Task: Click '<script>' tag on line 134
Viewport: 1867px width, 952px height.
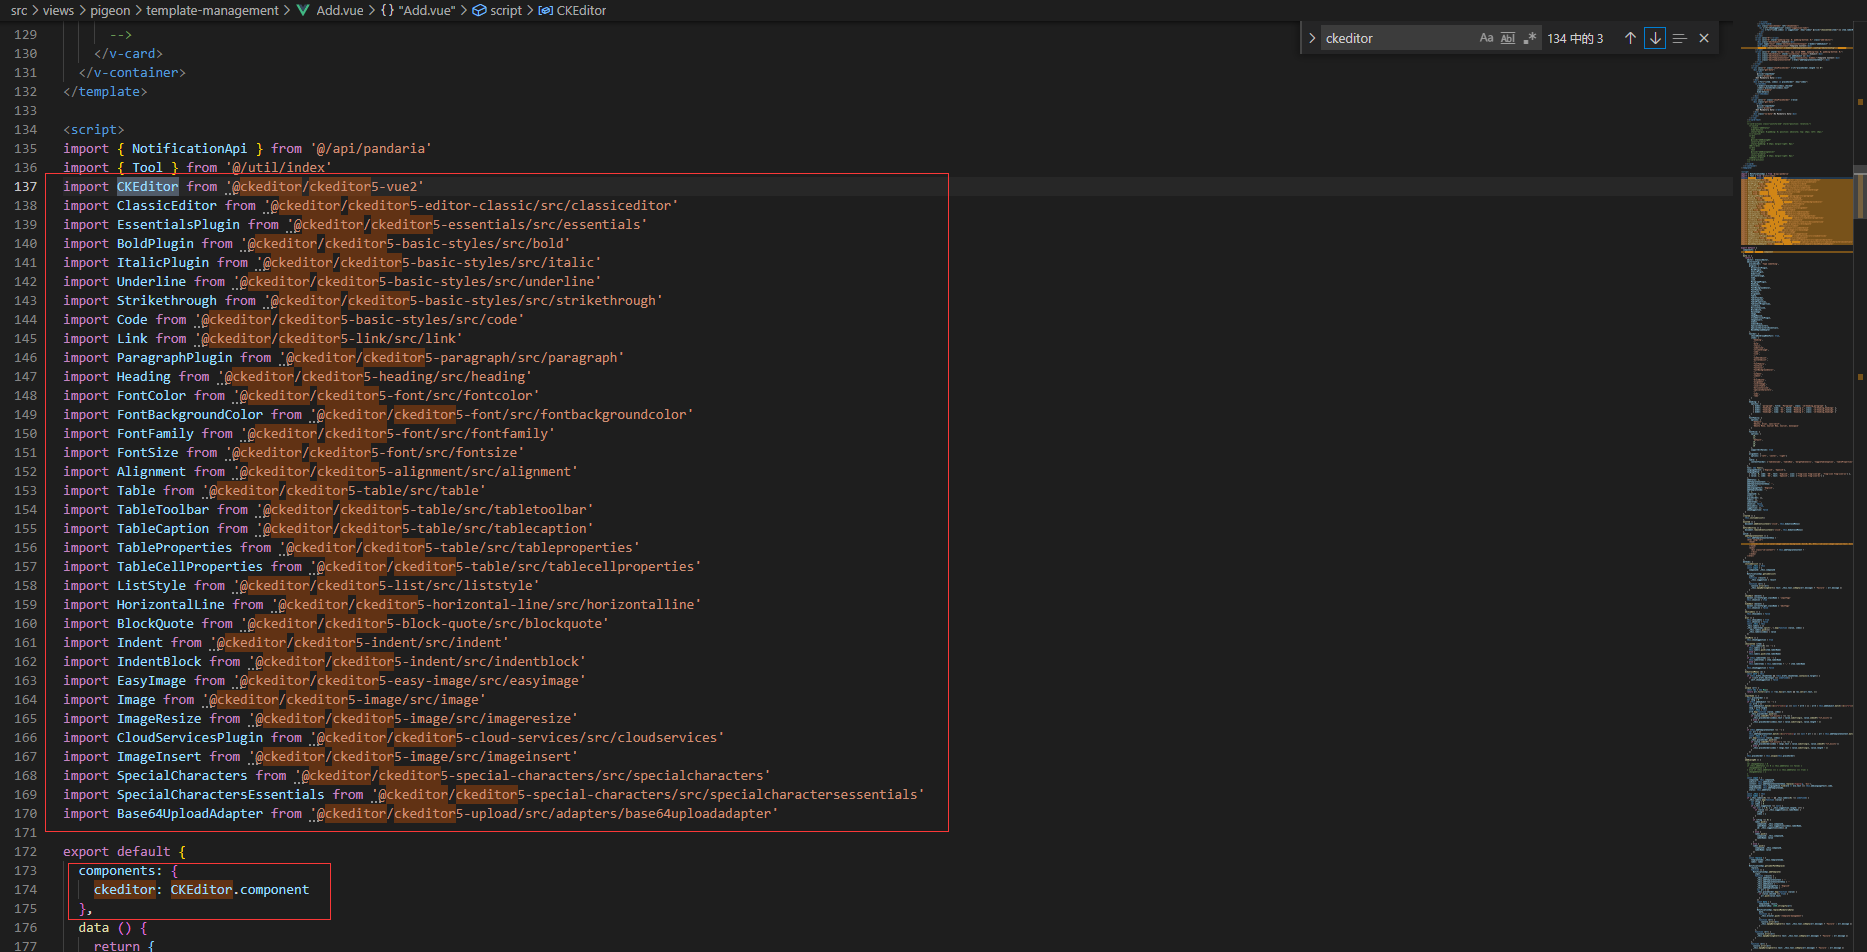Action: click(x=94, y=129)
